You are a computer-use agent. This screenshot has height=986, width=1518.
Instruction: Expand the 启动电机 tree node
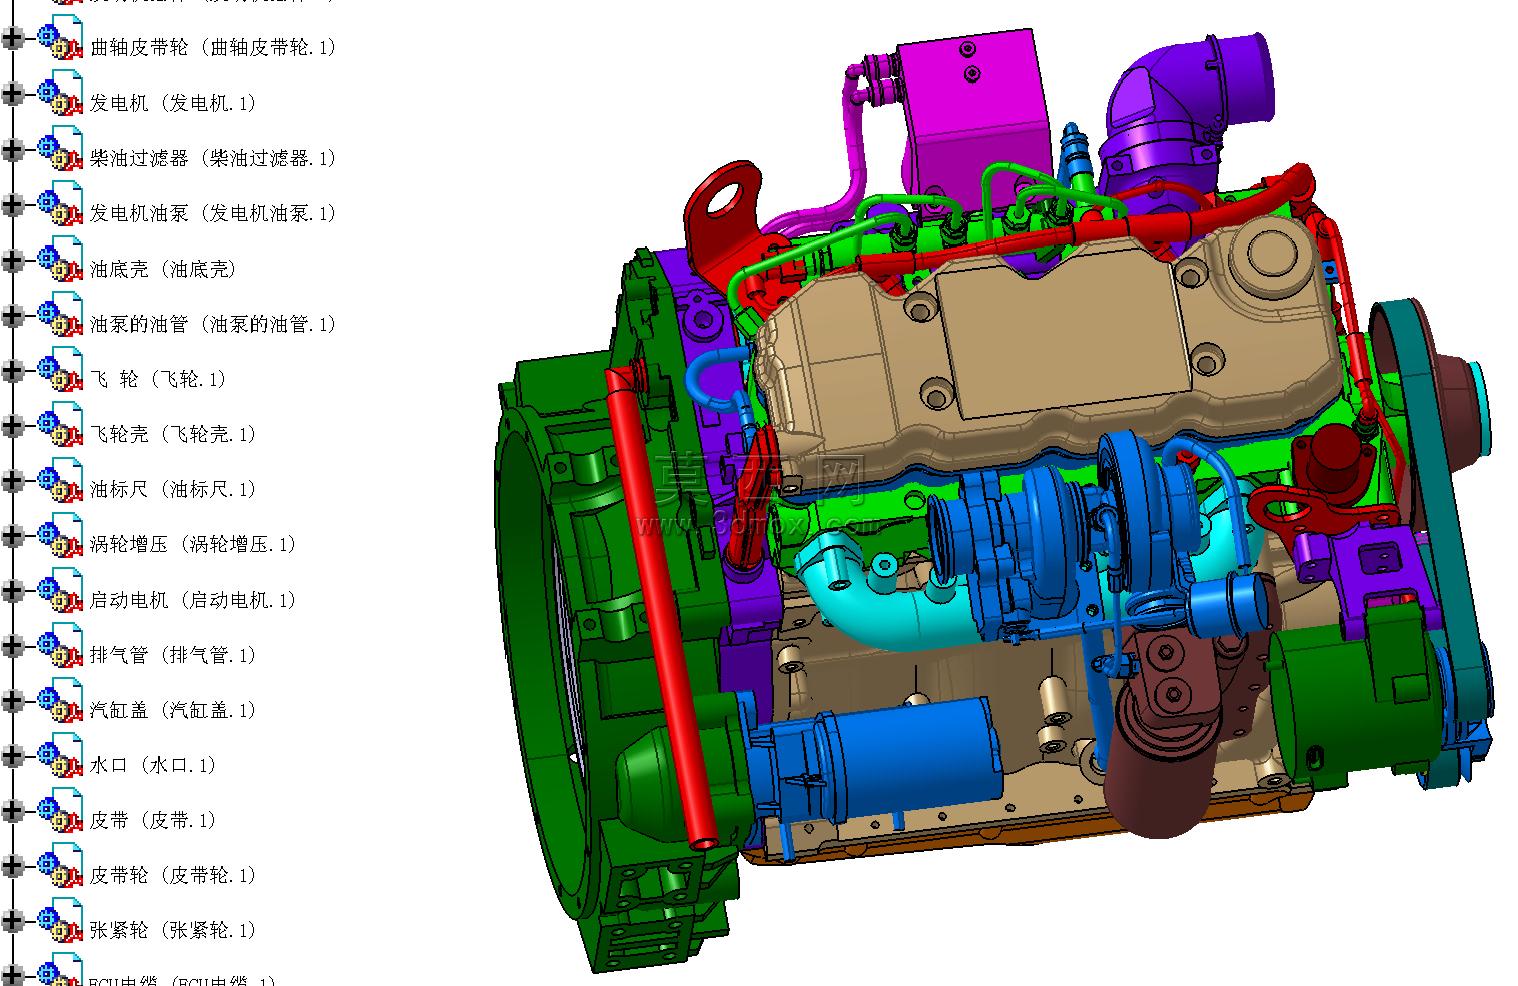(x=13, y=590)
